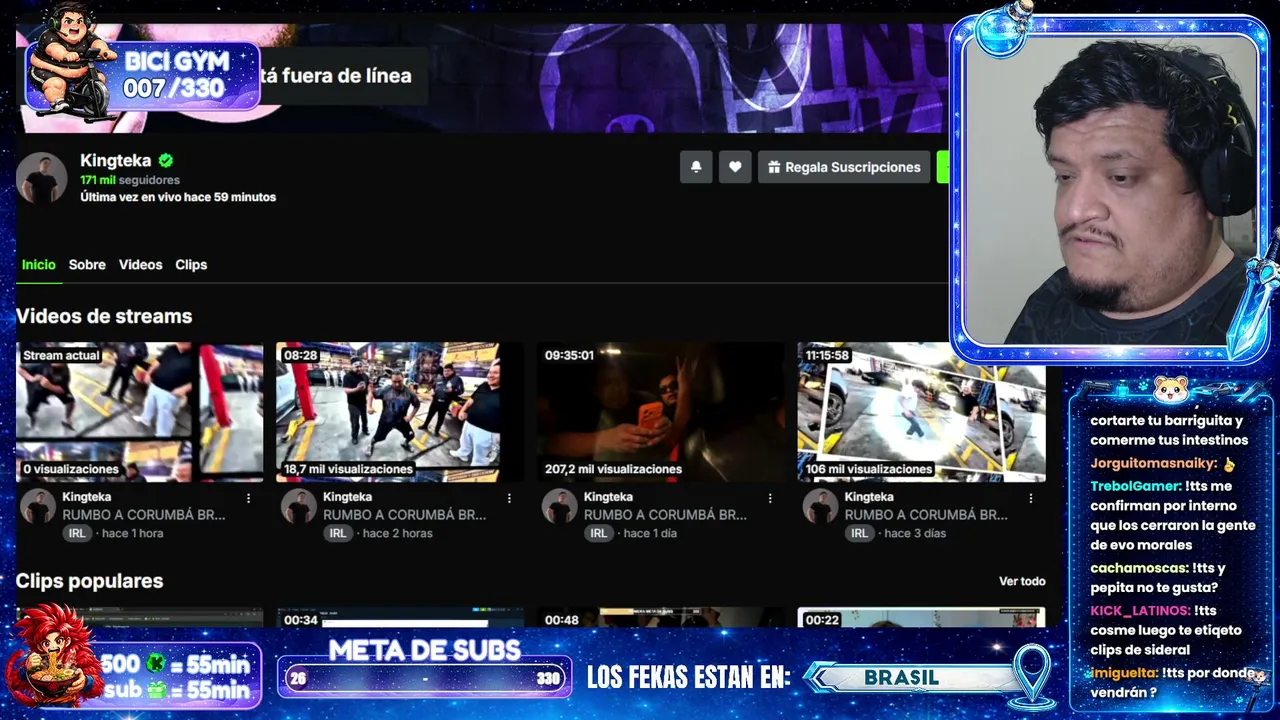The image size is (1280, 720).
Task: Open the RUMBO A CORUMBÁ title posted hace 1 hora
Action: pos(144,515)
